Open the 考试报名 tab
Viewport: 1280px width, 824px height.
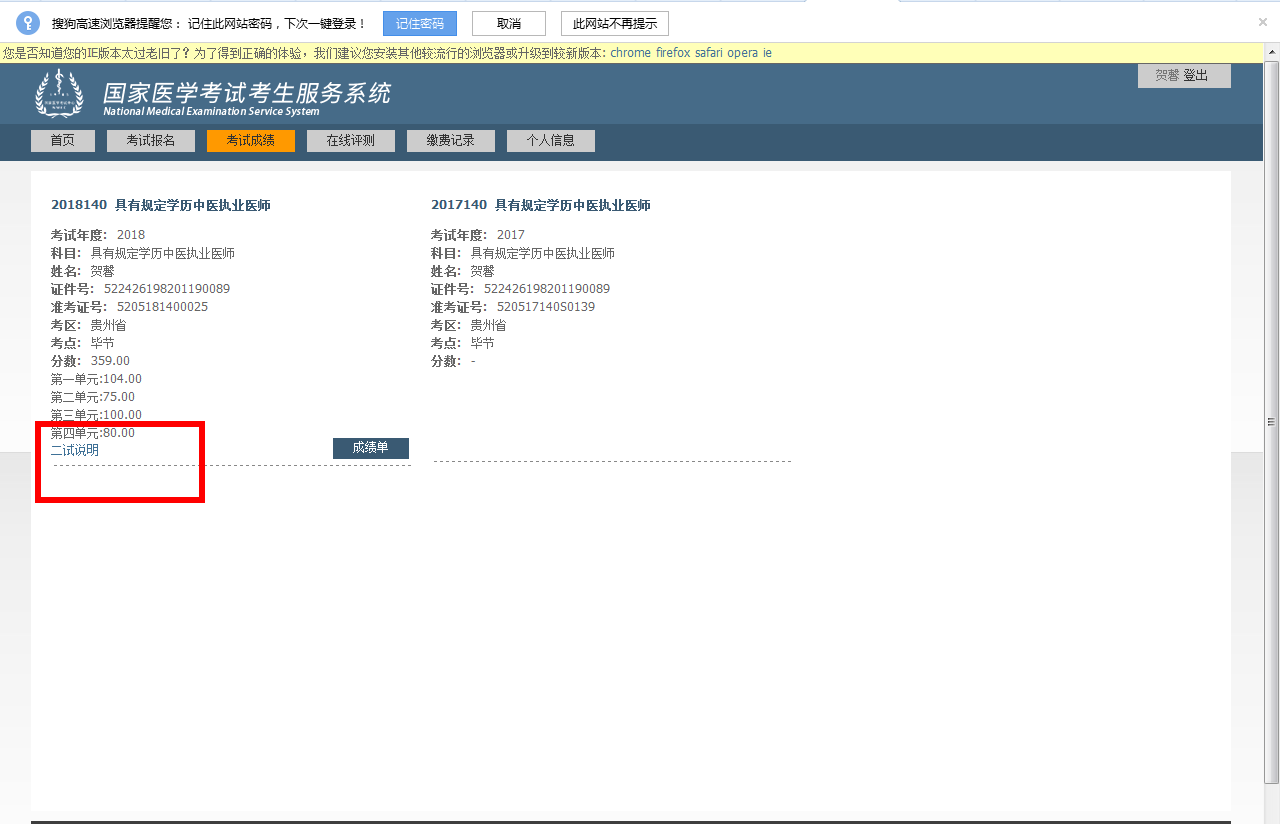click(x=151, y=141)
